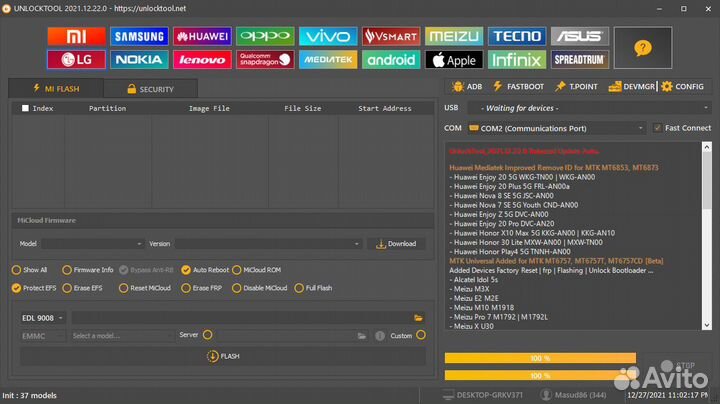Choose the Qualcomm Snapdragon tile
720x404 pixels.
[x=265, y=59]
